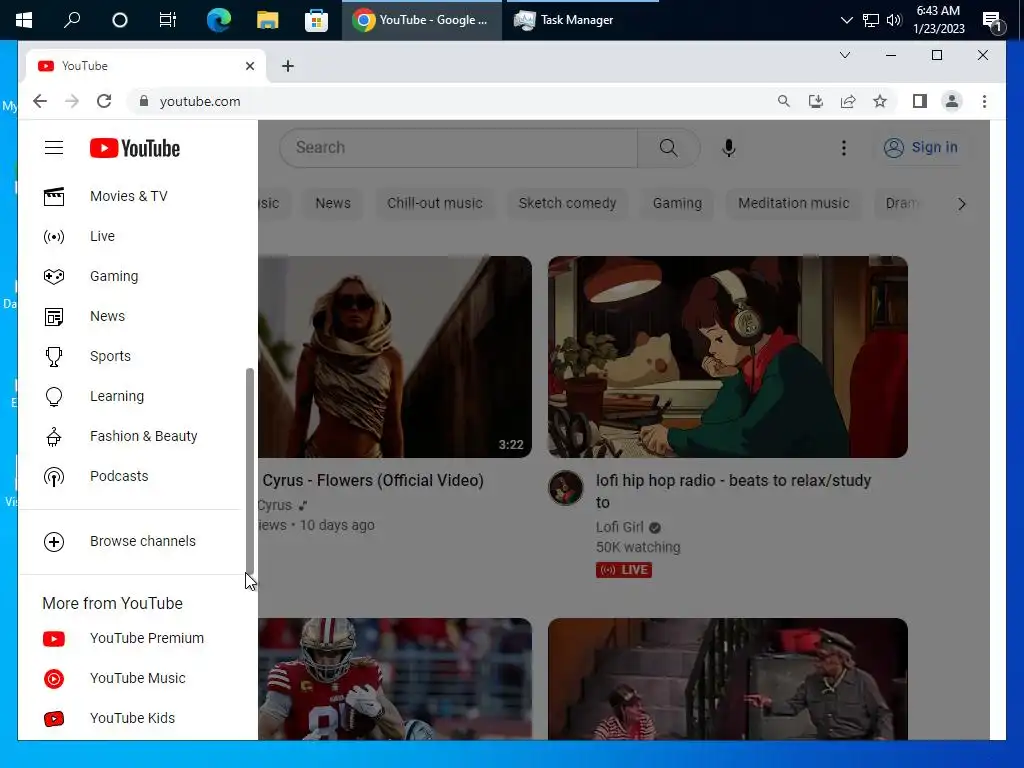
Task: Show hidden tray icons chevron
Action: pyautogui.click(x=846, y=20)
